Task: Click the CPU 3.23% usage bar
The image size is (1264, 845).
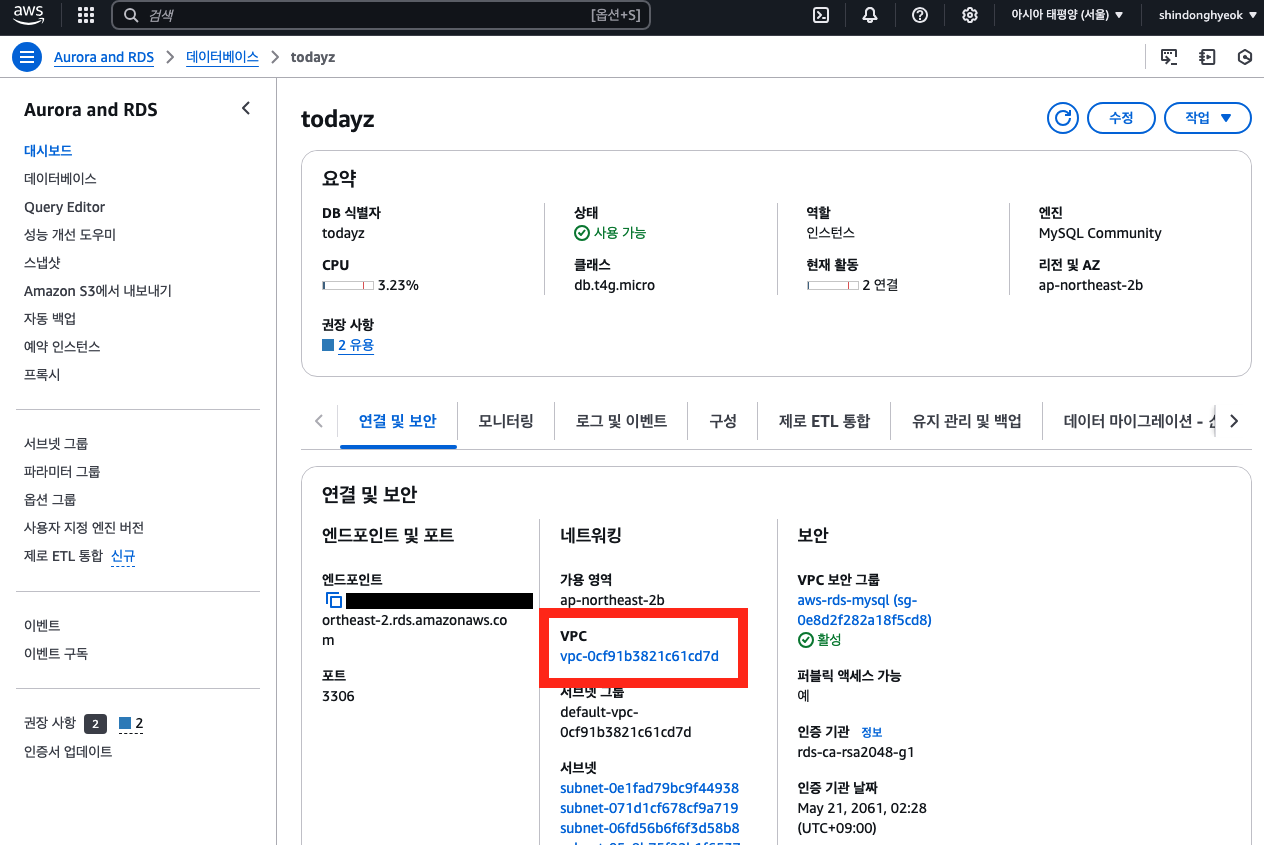Action: click(x=348, y=285)
